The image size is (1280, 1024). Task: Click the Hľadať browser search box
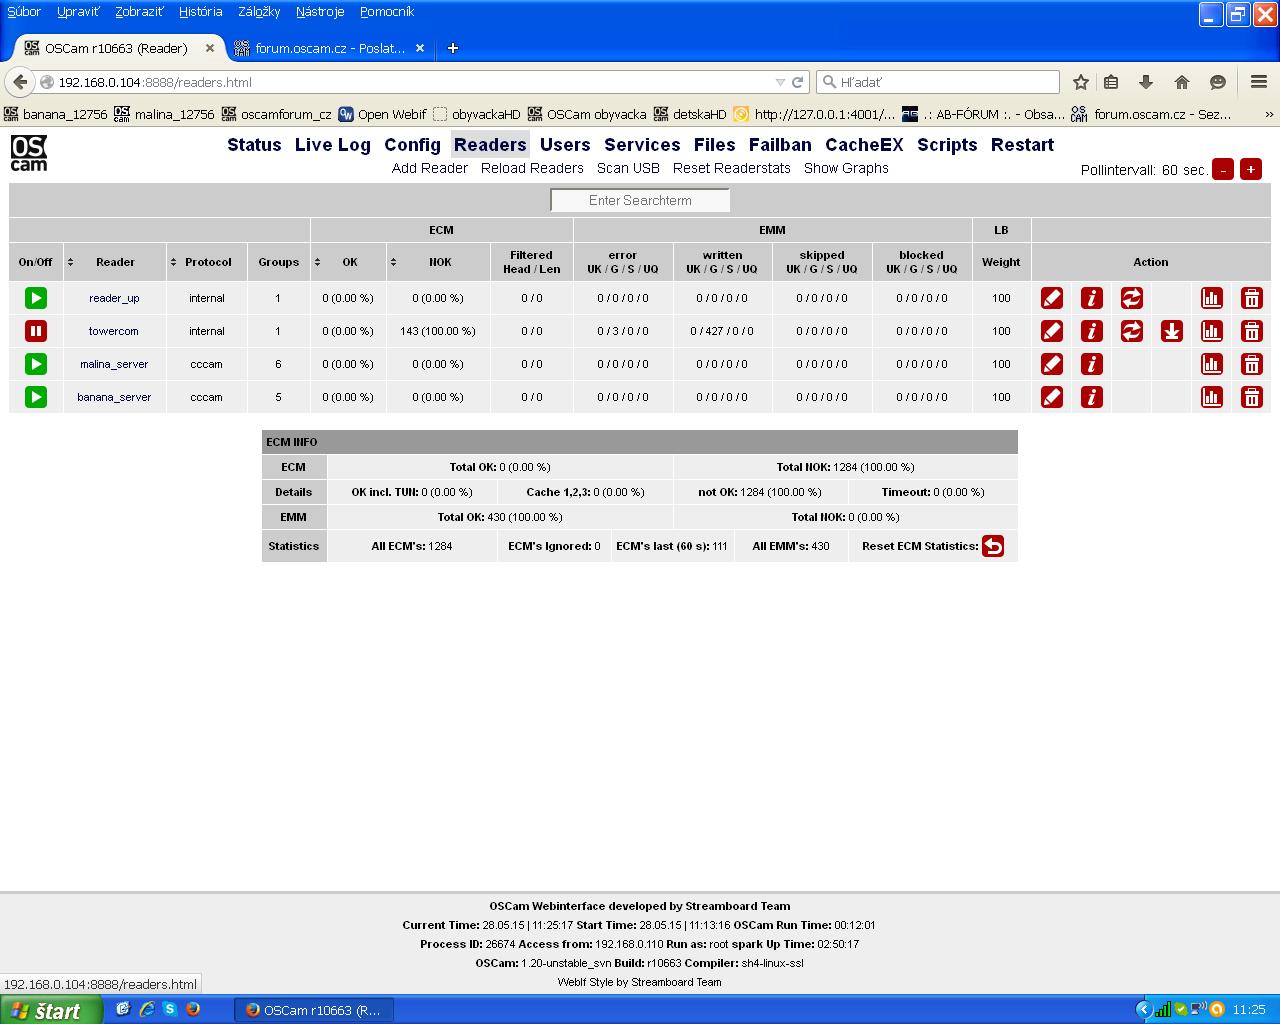(x=938, y=82)
